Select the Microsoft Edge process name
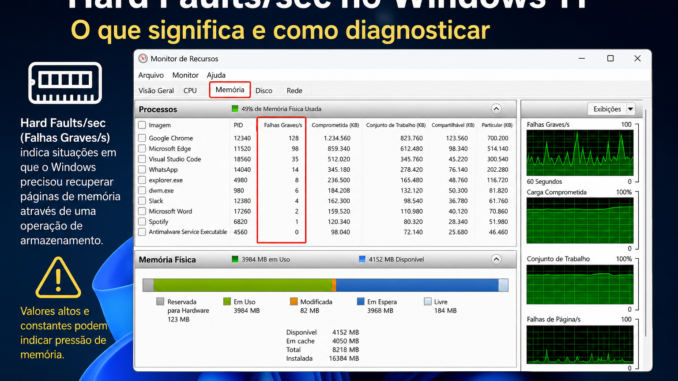 click(170, 149)
